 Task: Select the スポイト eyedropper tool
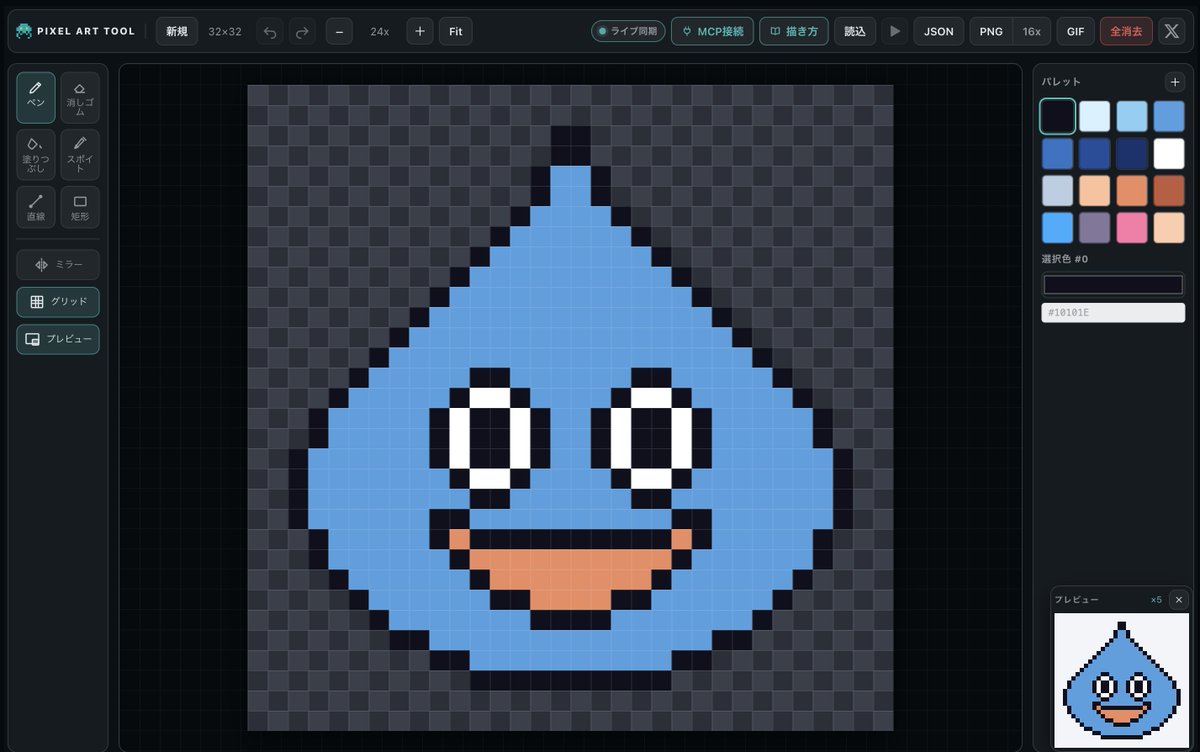(x=80, y=154)
